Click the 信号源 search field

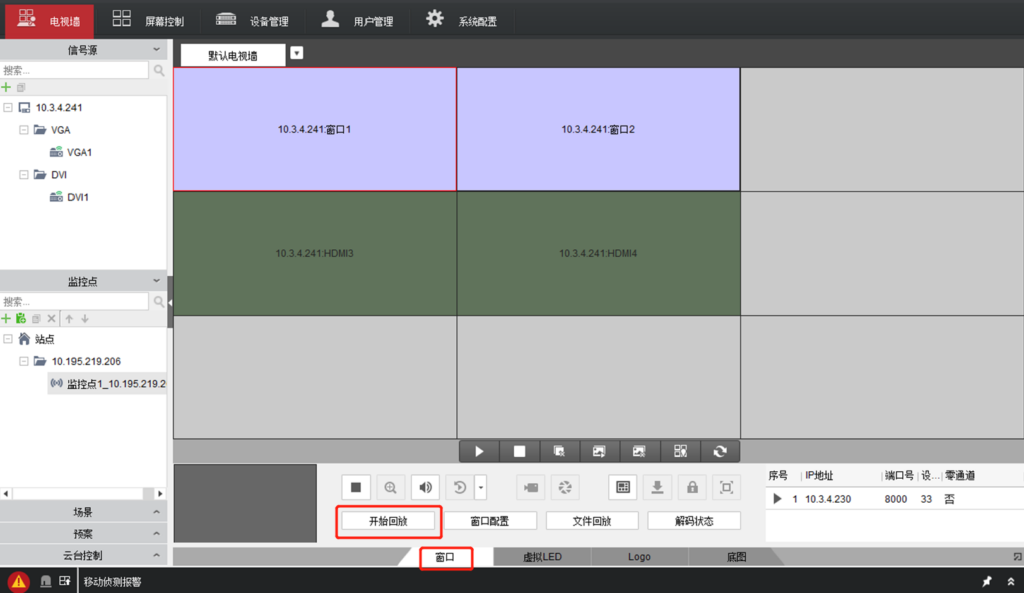[75, 71]
